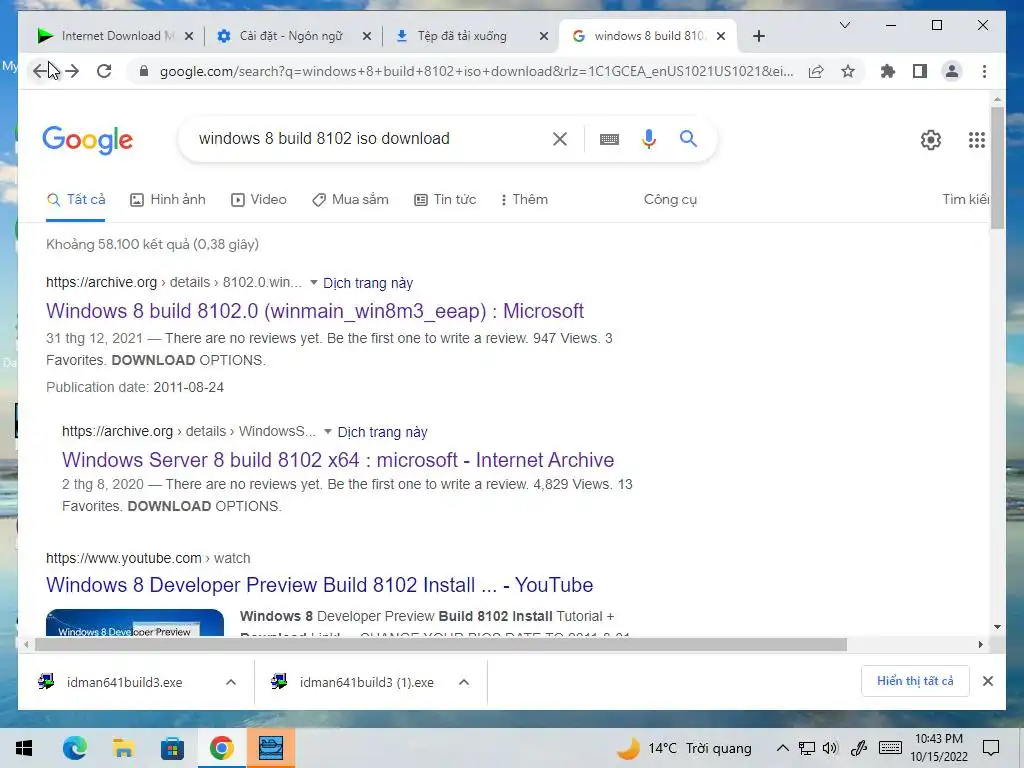This screenshot has width=1024, height=768.
Task: Expand the Thêm filters menu
Action: tap(523, 200)
